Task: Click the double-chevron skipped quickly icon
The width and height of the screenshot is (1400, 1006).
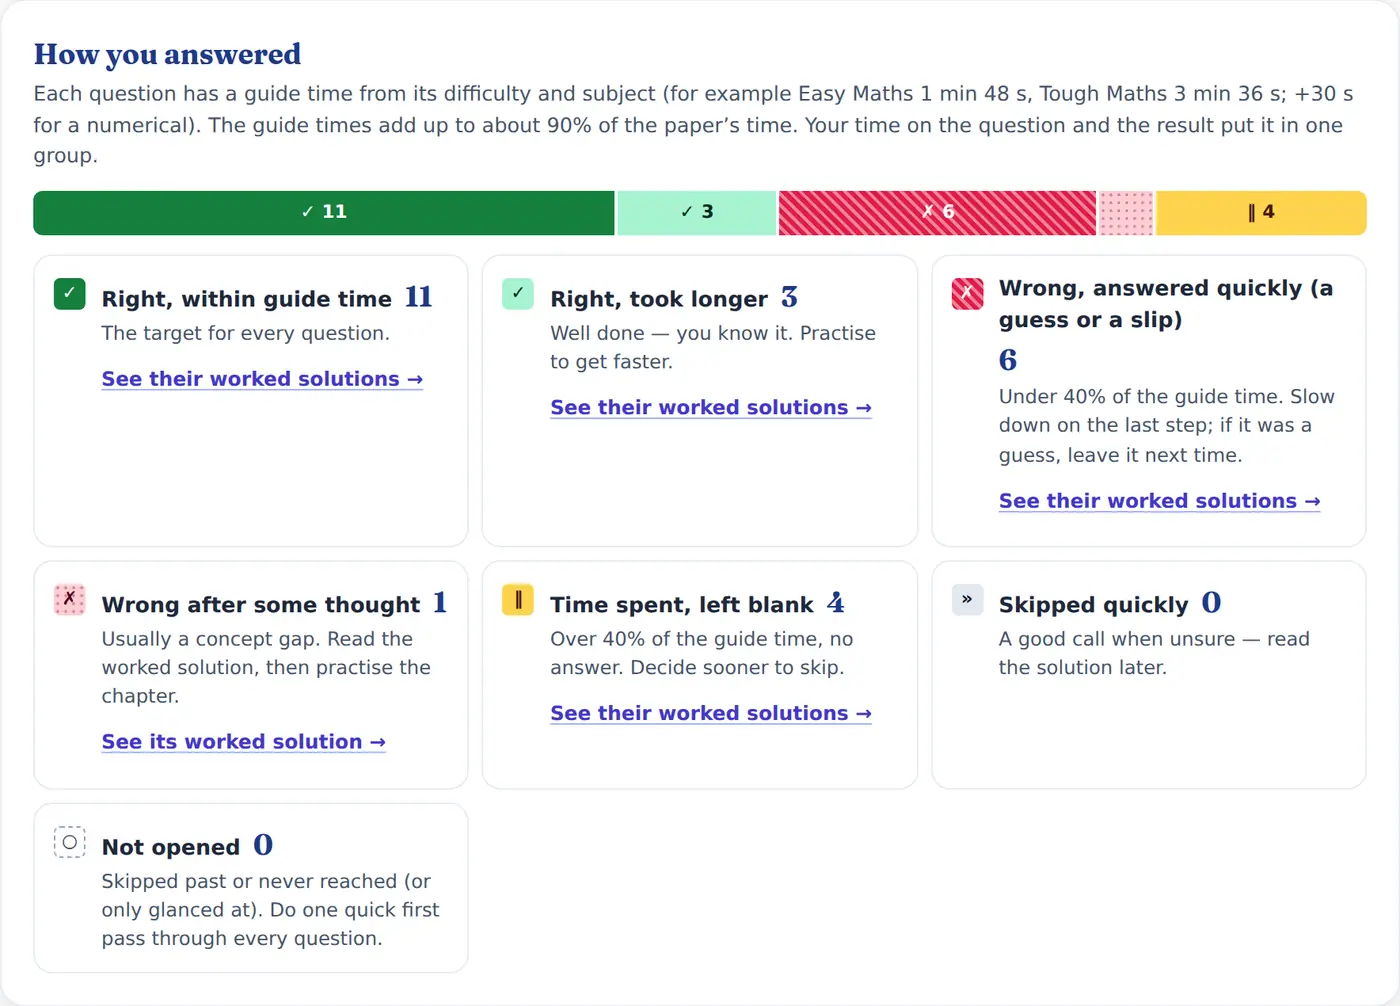Action: click(x=967, y=600)
